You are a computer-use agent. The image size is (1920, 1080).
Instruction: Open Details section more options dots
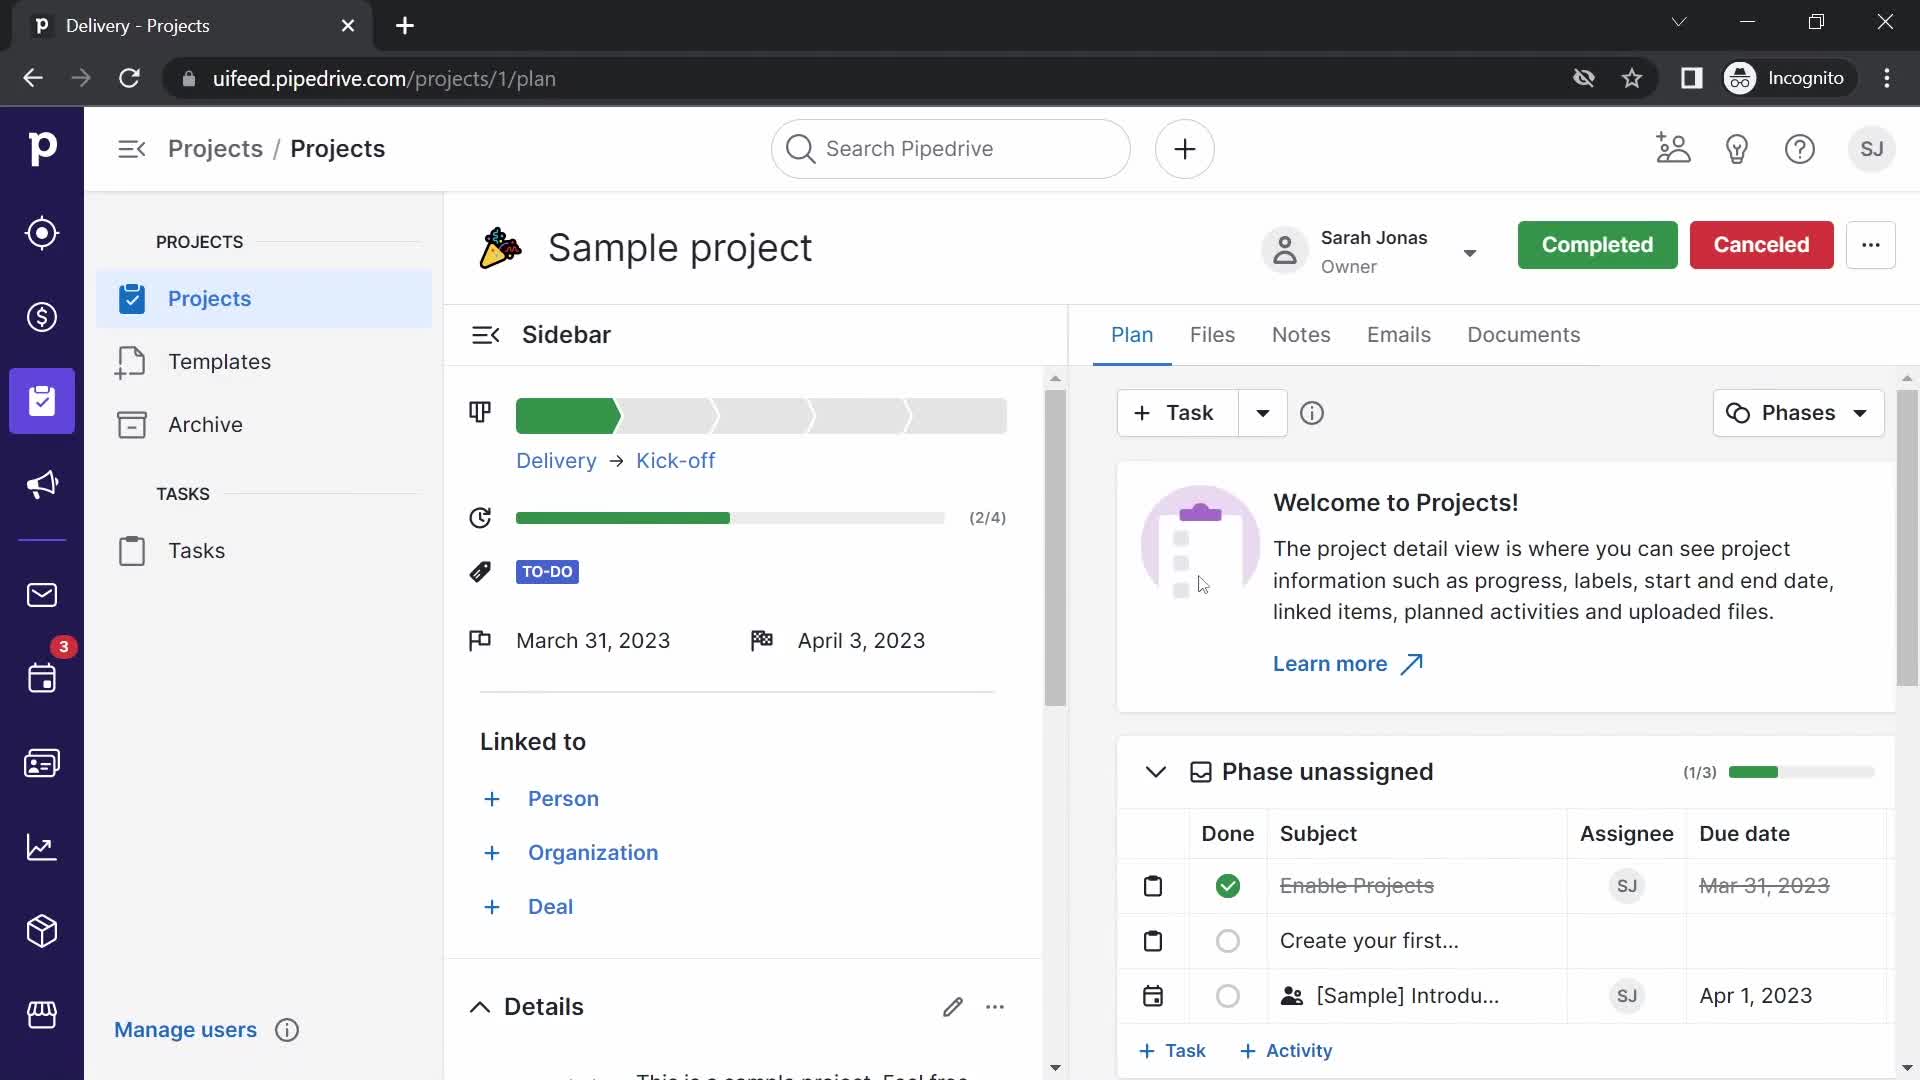pyautogui.click(x=995, y=1007)
